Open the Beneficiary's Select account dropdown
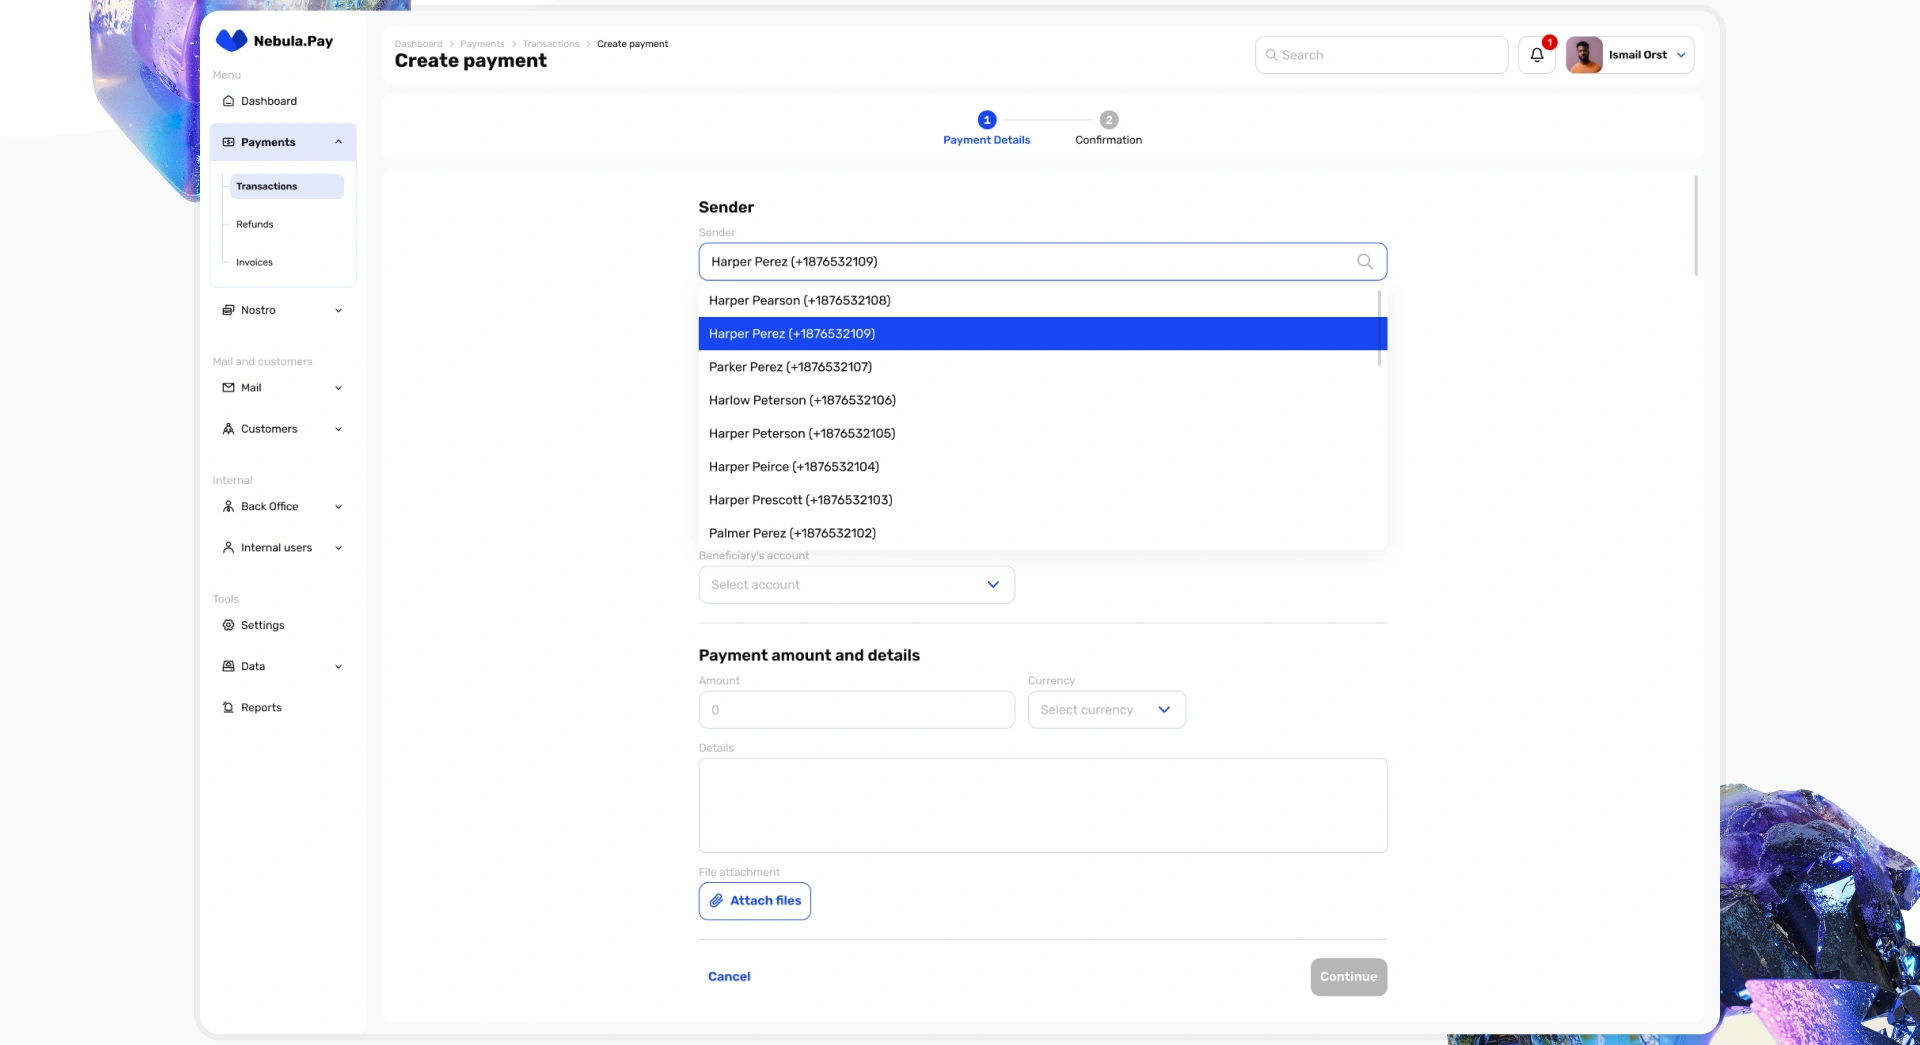 click(856, 585)
